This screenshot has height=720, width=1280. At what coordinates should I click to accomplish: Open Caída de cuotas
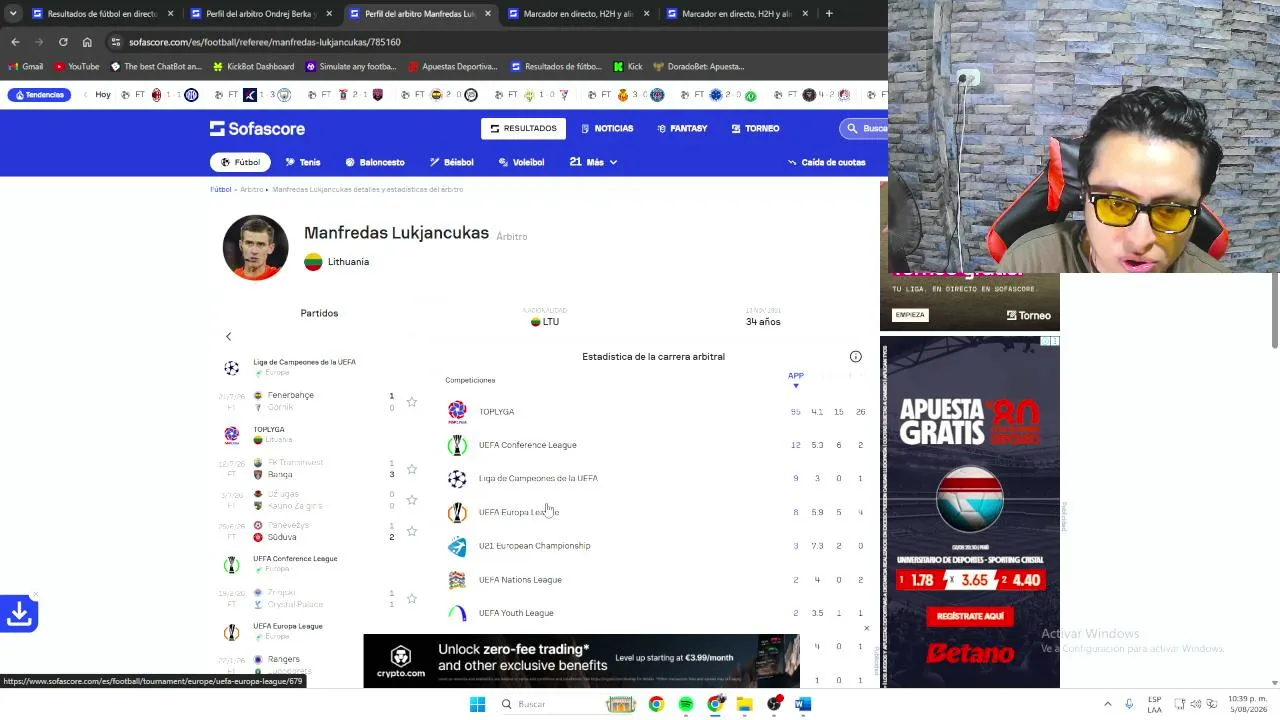(826, 162)
